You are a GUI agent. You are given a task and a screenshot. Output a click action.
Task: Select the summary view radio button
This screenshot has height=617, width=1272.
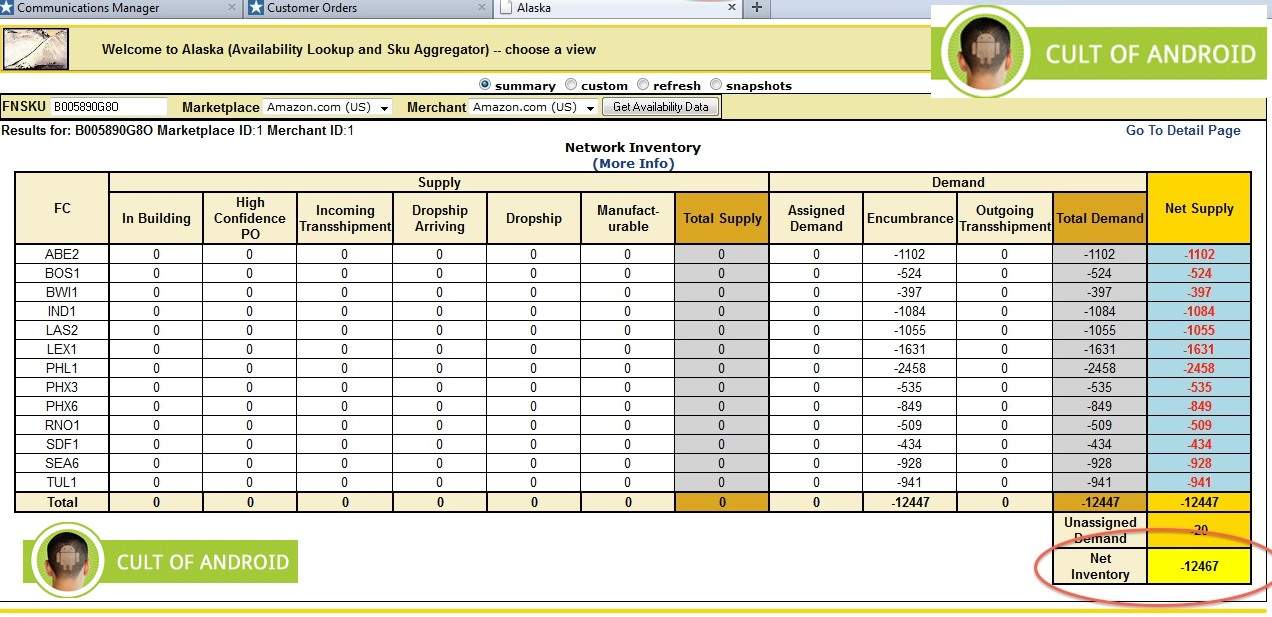pos(486,85)
